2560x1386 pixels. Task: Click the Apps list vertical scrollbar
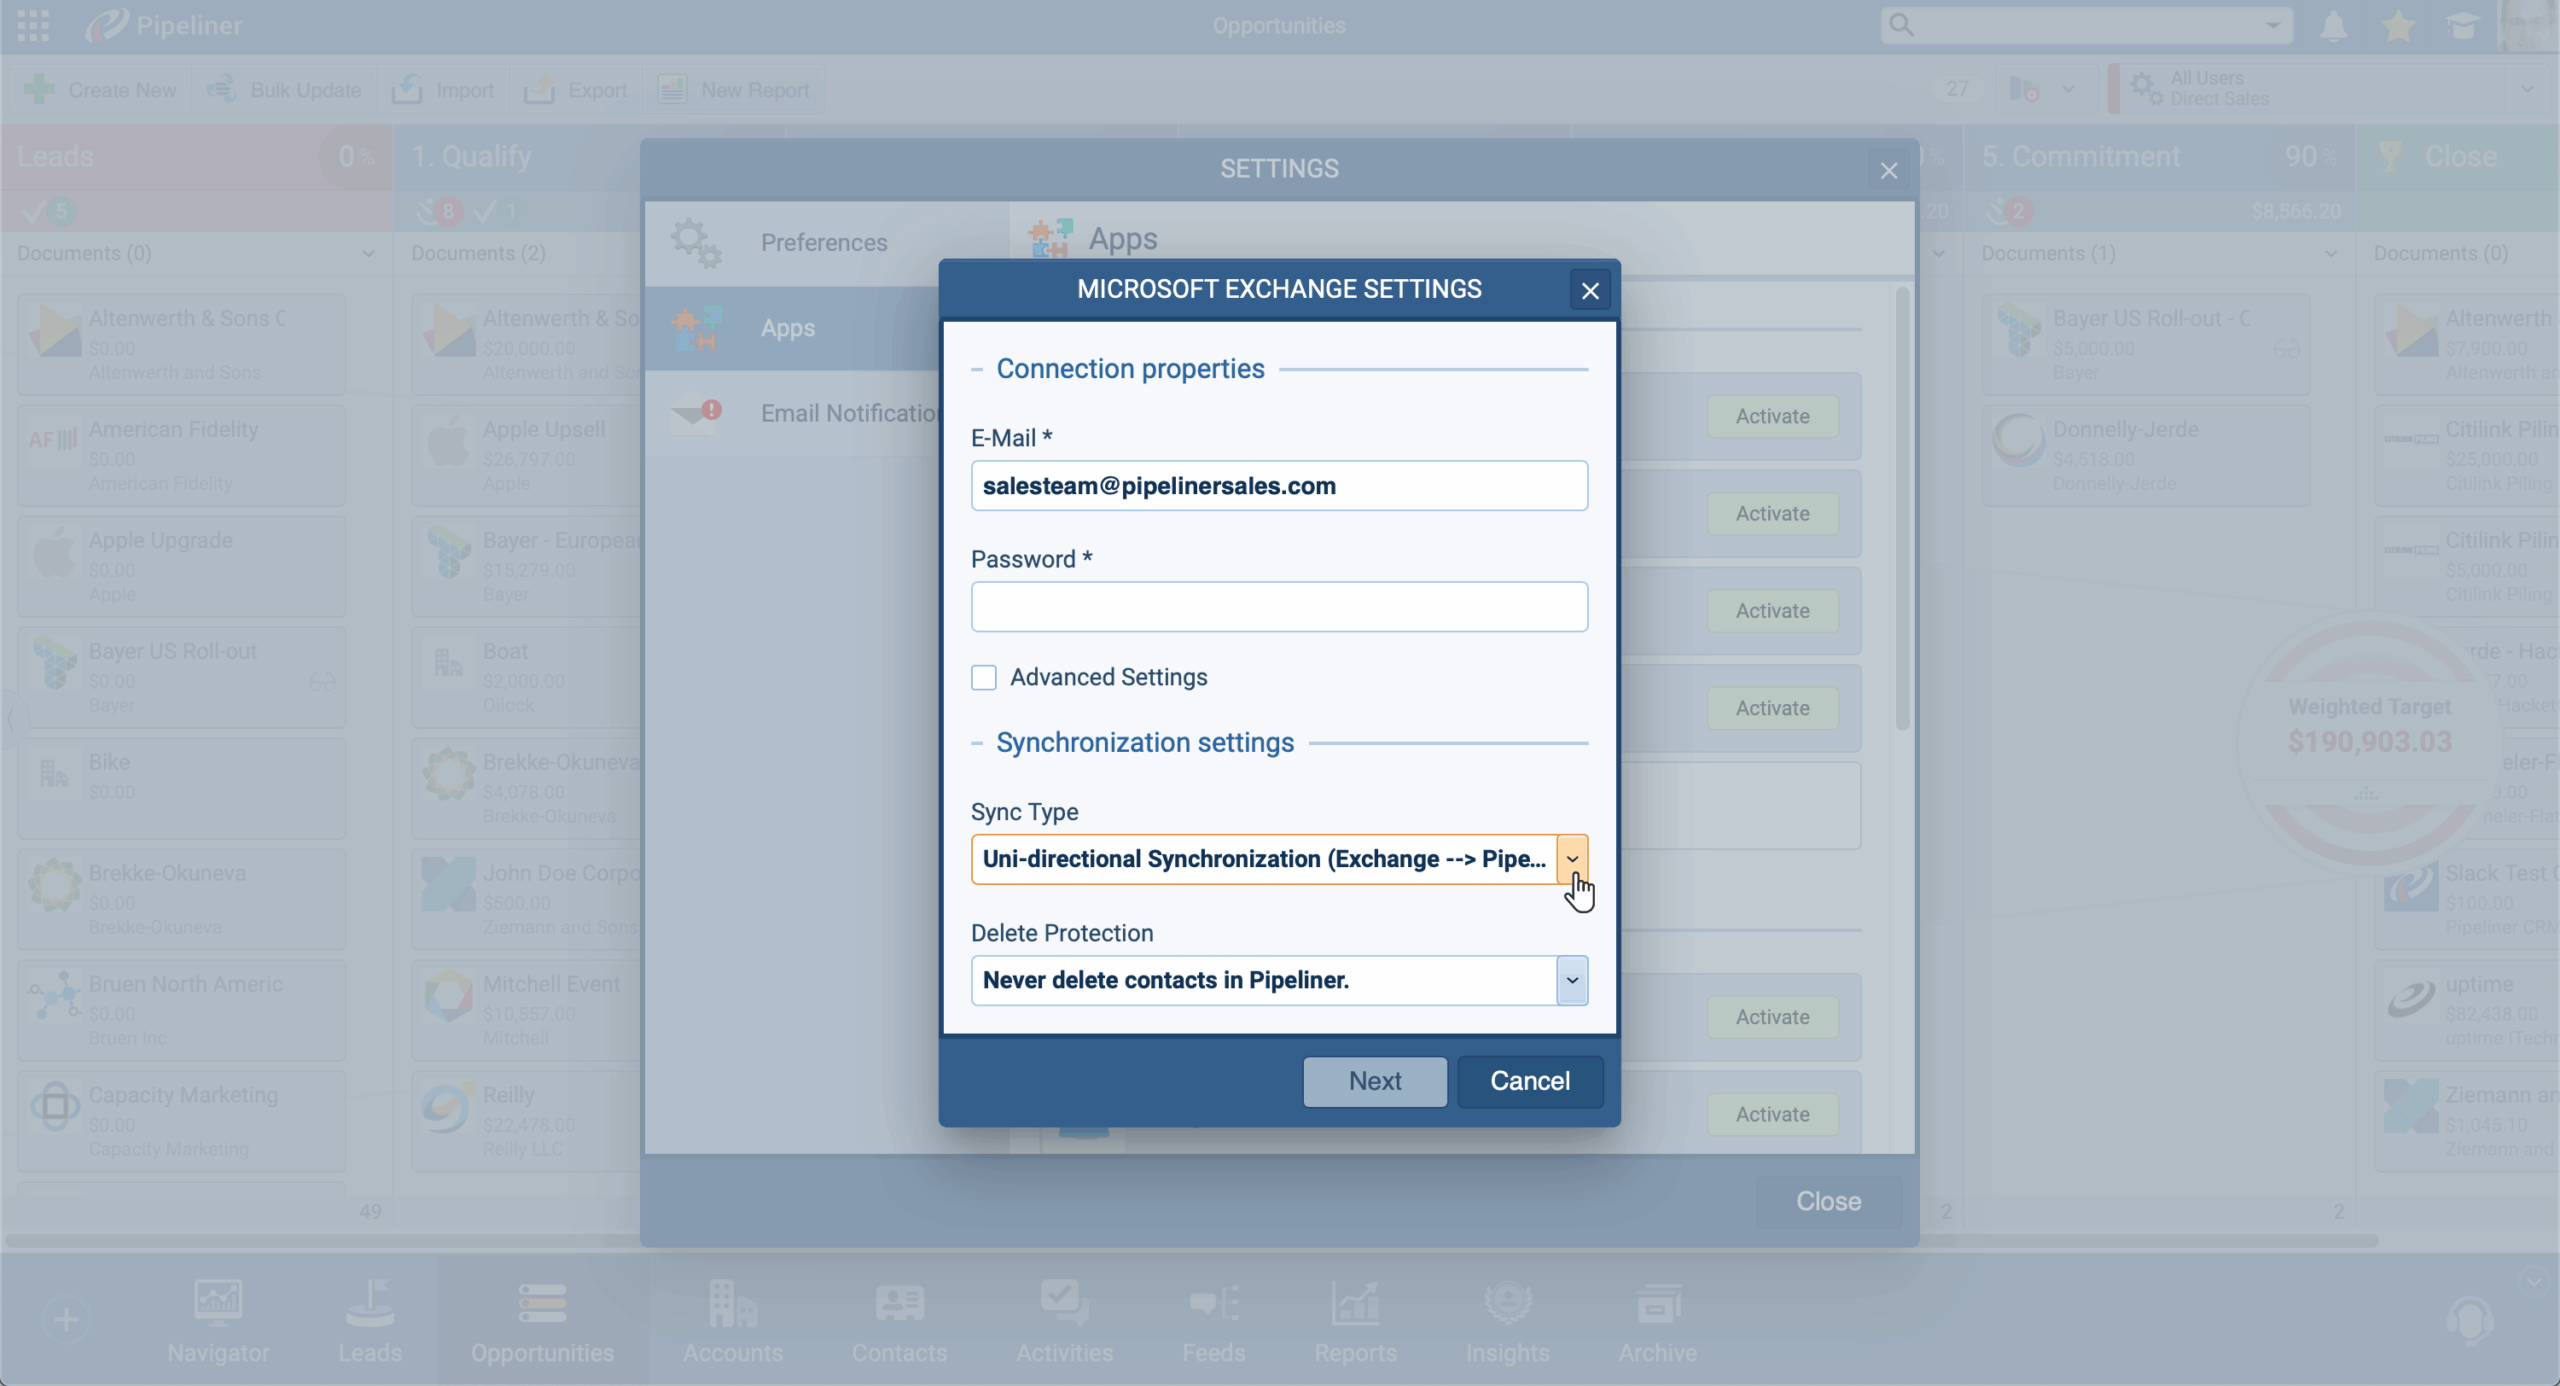(x=1901, y=510)
